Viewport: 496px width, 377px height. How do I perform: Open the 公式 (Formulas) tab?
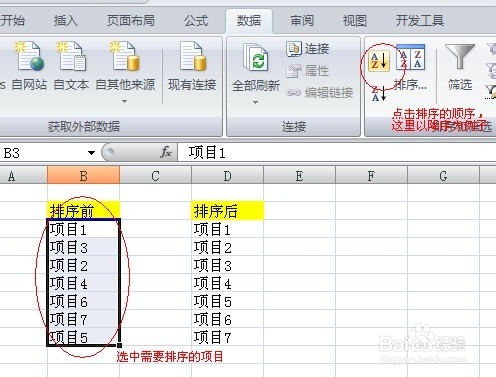[196, 21]
